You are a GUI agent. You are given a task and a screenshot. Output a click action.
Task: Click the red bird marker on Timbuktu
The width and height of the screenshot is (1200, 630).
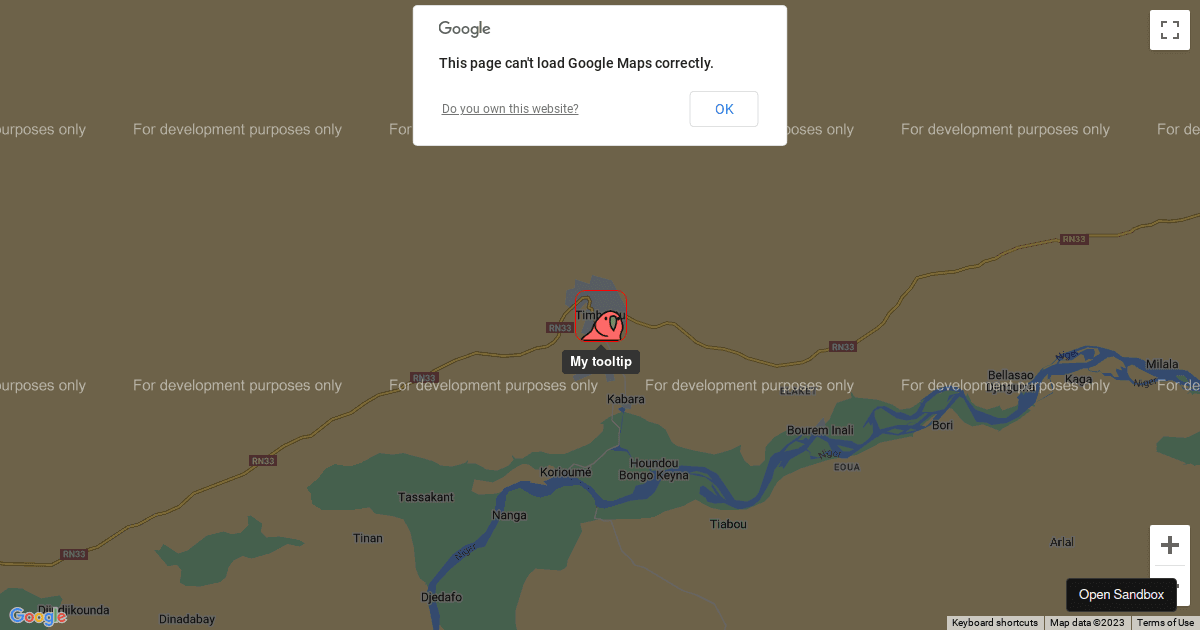click(x=604, y=317)
